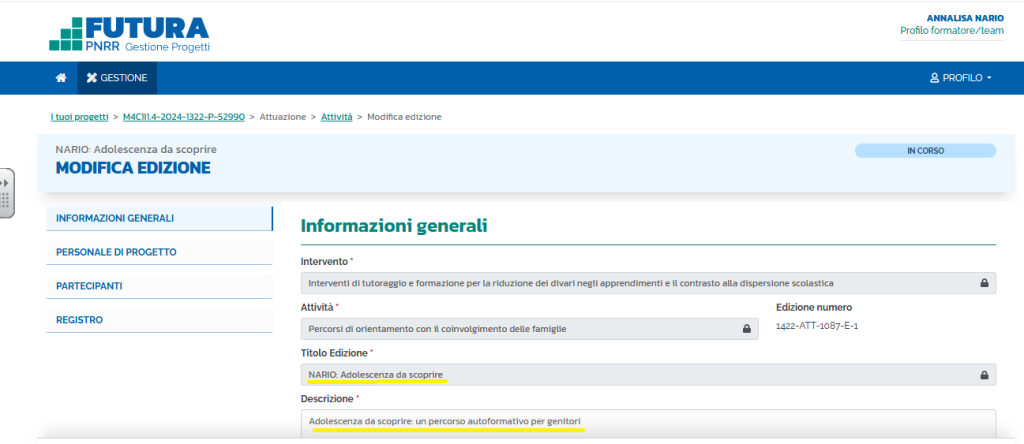The image size is (1024, 444).
Task: Open the Personale di Progetto section
Action: click(x=159, y=252)
